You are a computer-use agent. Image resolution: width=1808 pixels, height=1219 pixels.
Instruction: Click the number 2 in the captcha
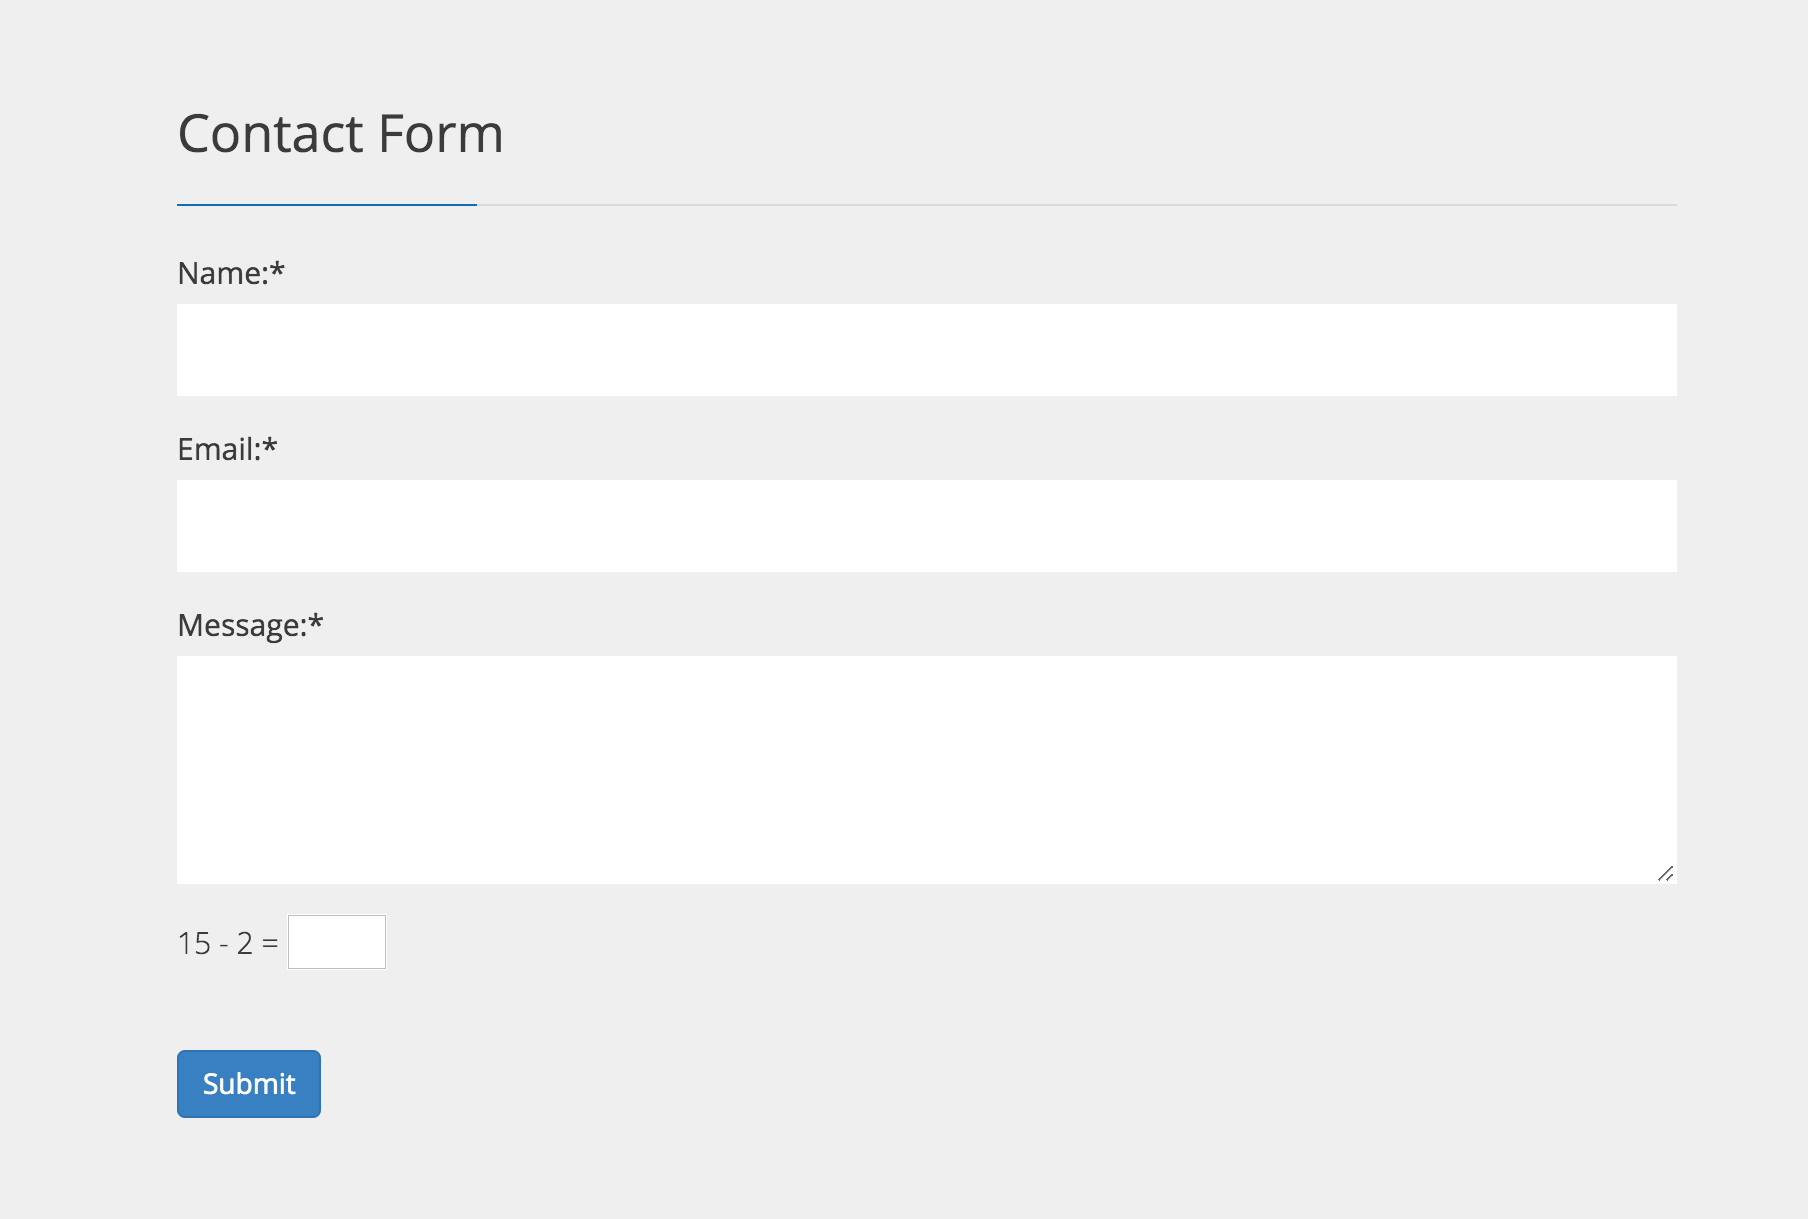(x=245, y=943)
